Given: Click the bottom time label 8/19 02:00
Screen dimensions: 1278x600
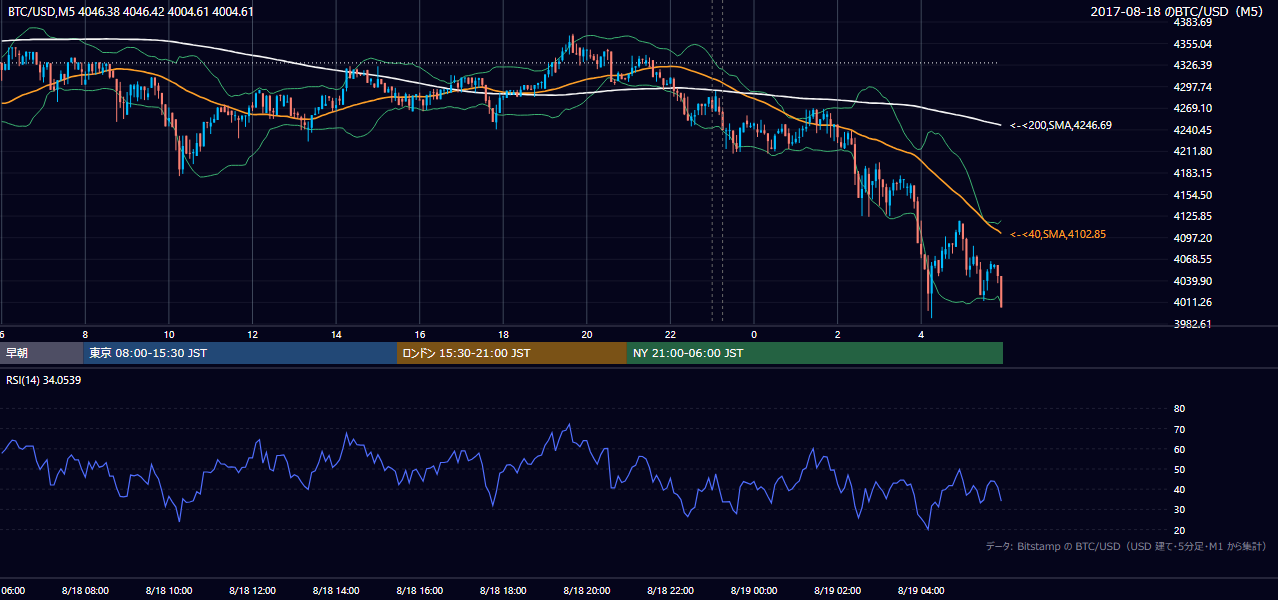Looking at the screenshot, I should [x=836, y=591].
